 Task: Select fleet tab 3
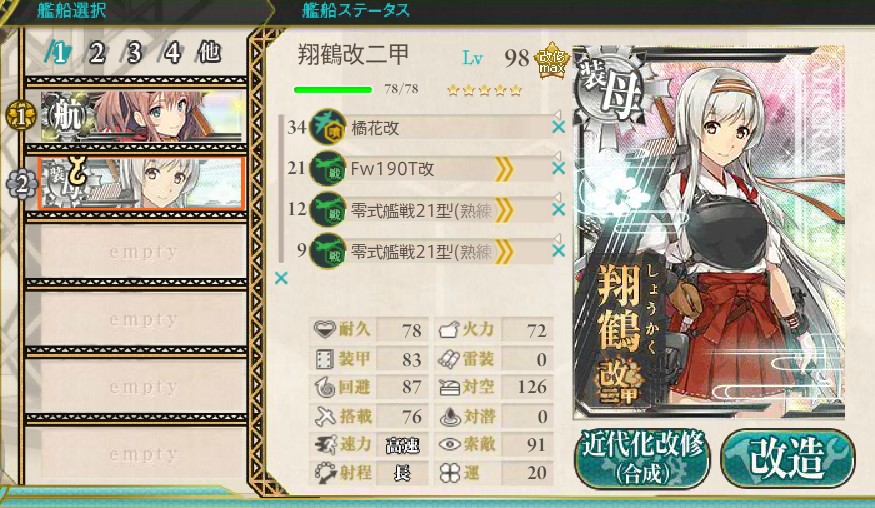pos(134,53)
